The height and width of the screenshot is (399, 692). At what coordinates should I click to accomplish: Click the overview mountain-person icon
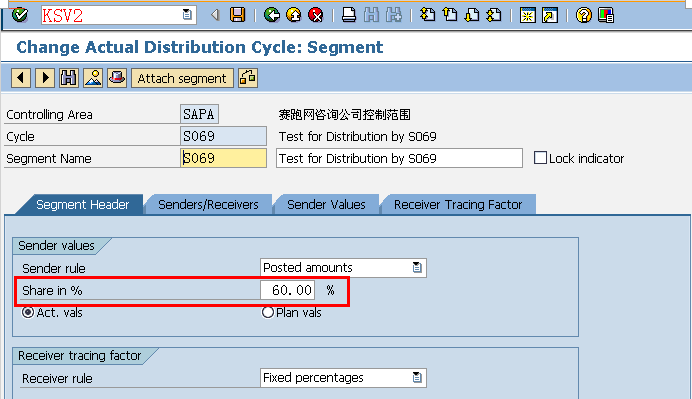[93, 78]
